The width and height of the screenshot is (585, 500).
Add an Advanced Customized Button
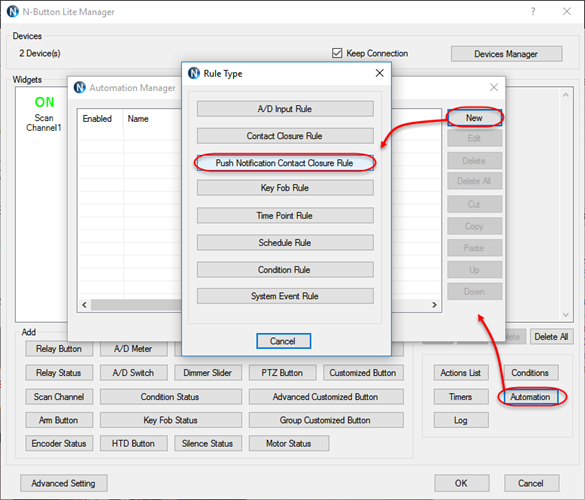(x=326, y=397)
